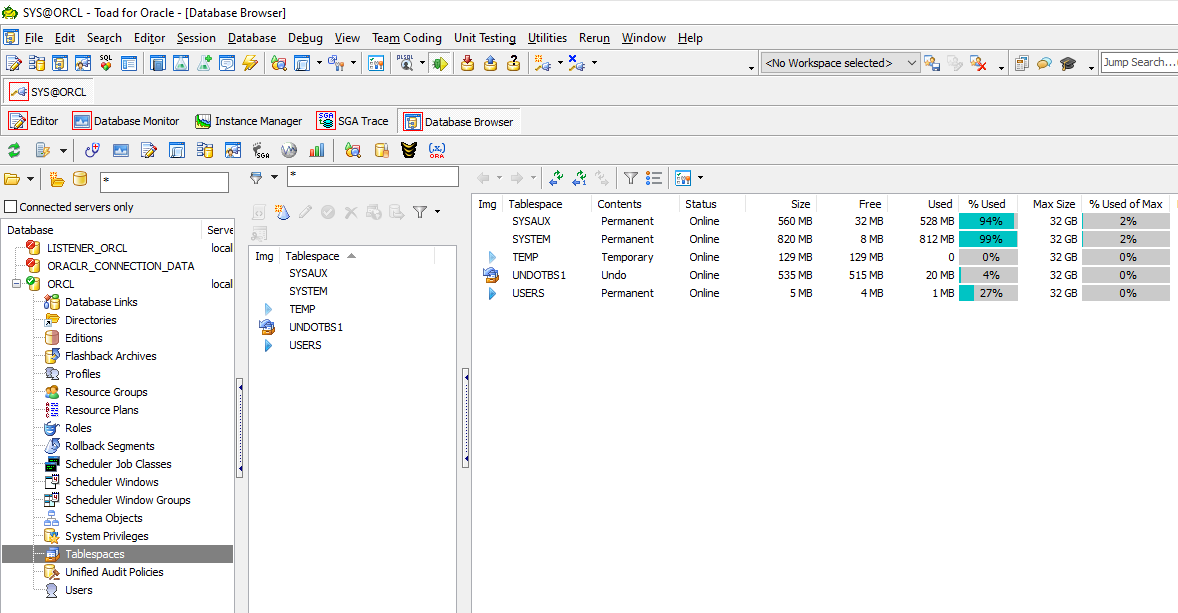Click the filter funnel icon above grid
This screenshot has width=1178, height=613.
coord(631,178)
